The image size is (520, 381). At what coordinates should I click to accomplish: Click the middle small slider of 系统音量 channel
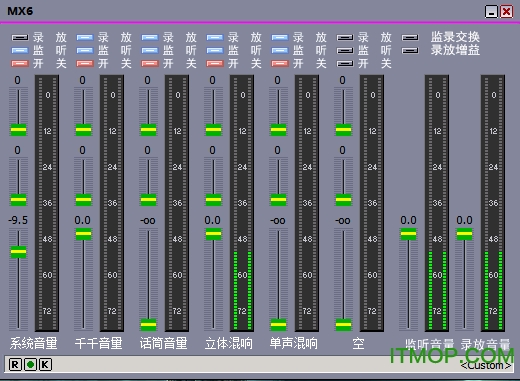click(x=18, y=200)
